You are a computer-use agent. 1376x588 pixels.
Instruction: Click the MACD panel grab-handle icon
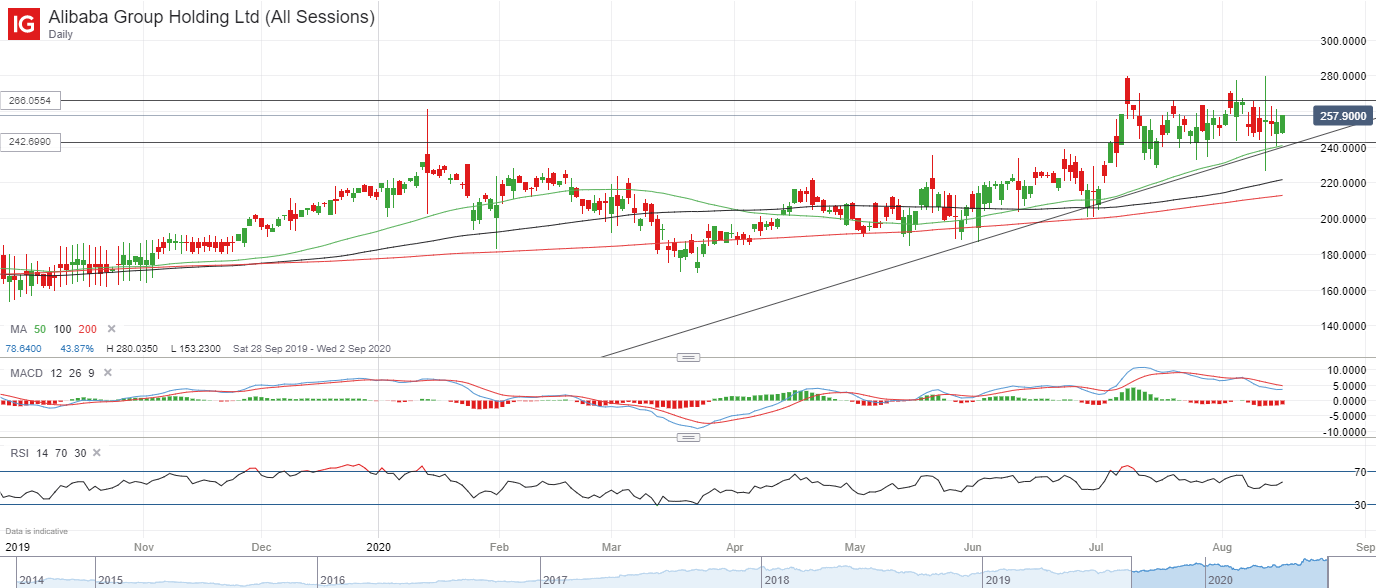coord(689,357)
